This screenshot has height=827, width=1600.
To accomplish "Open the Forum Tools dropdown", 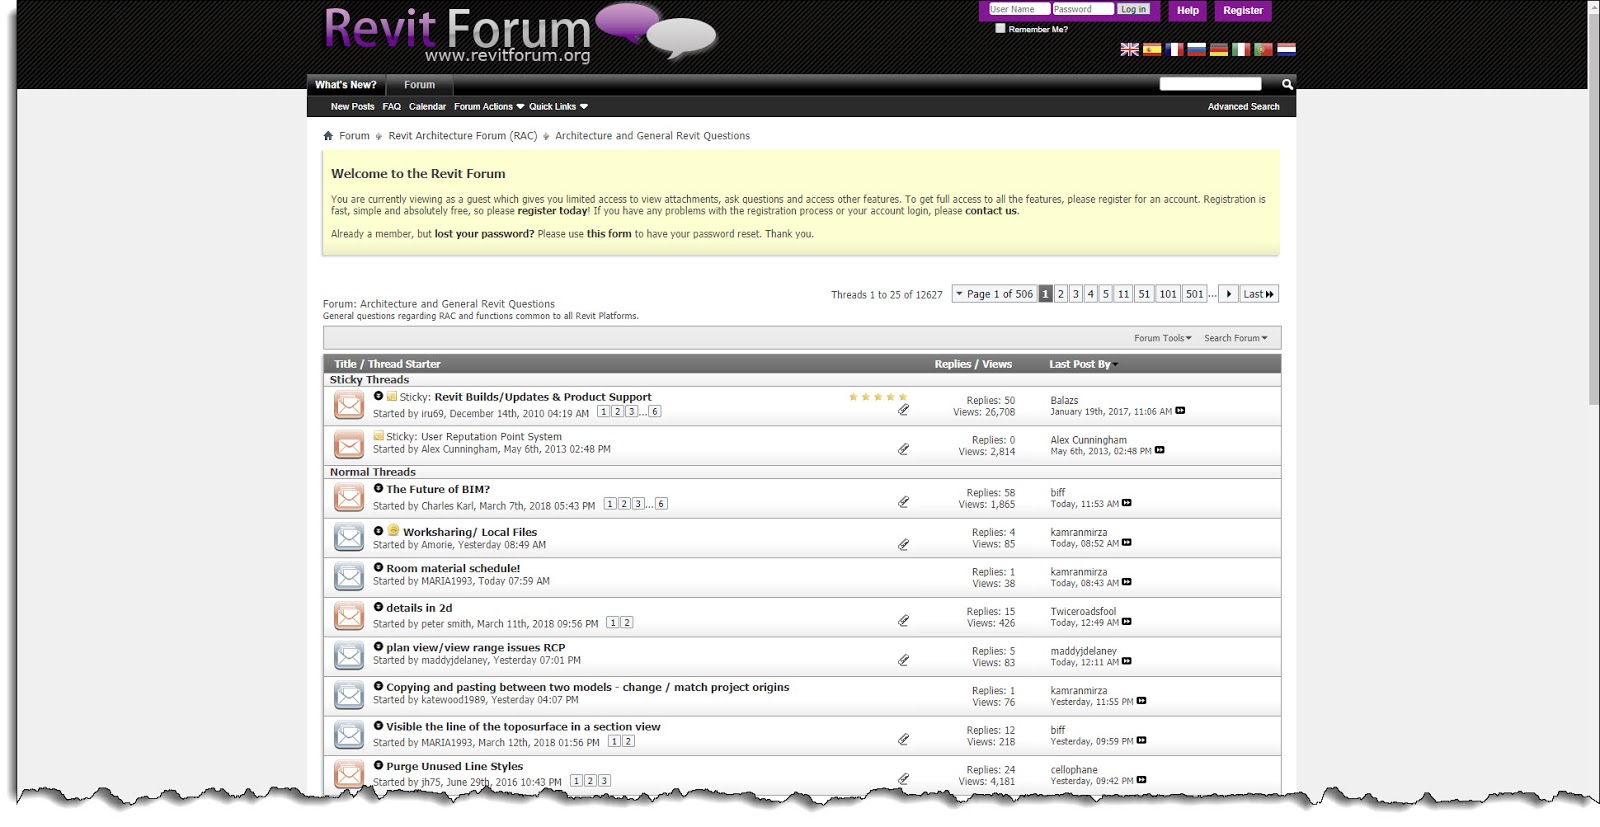I will click(x=1163, y=338).
